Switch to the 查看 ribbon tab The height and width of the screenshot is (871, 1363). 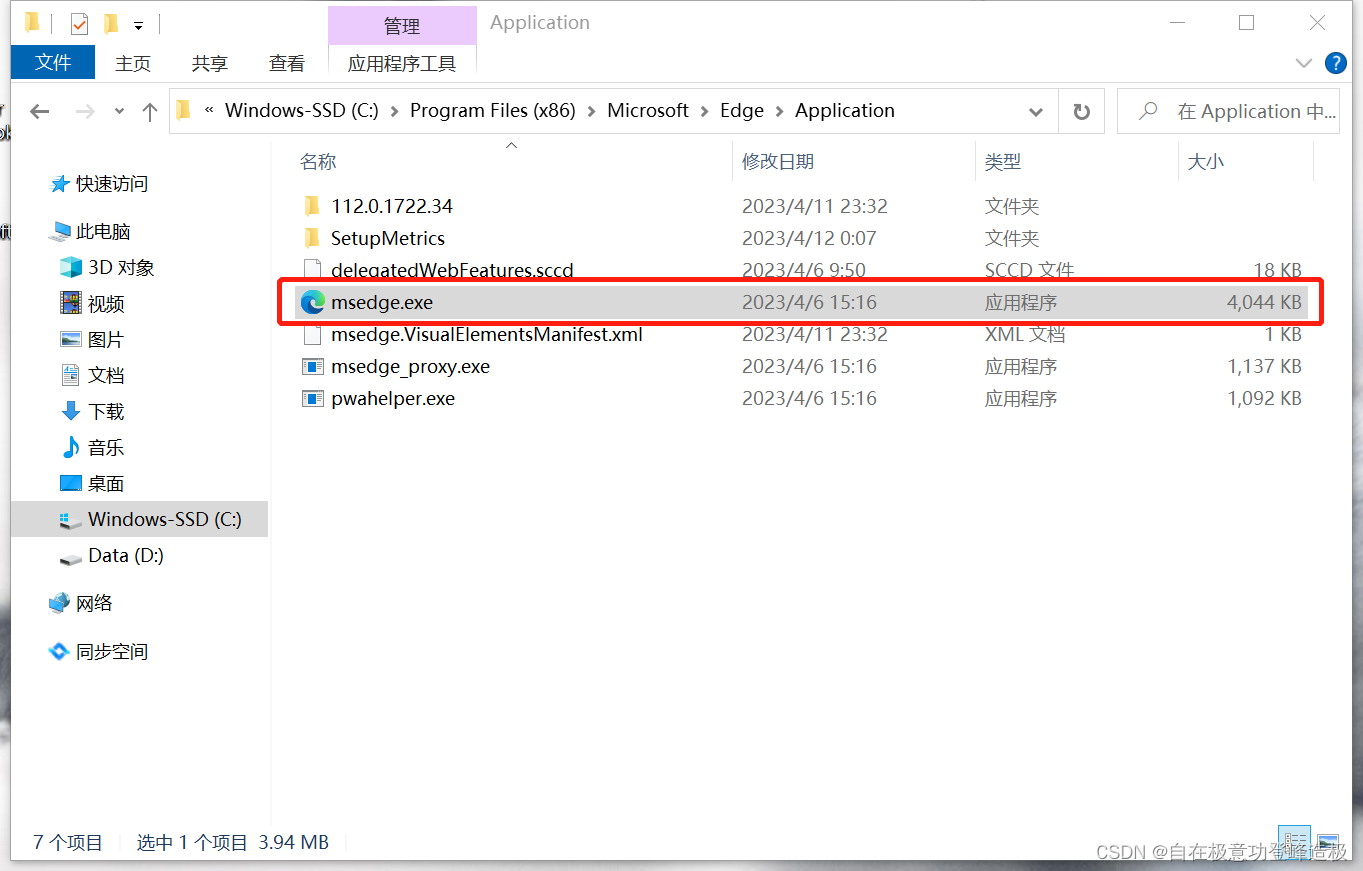pyautogui.click(x=287, y=63)
